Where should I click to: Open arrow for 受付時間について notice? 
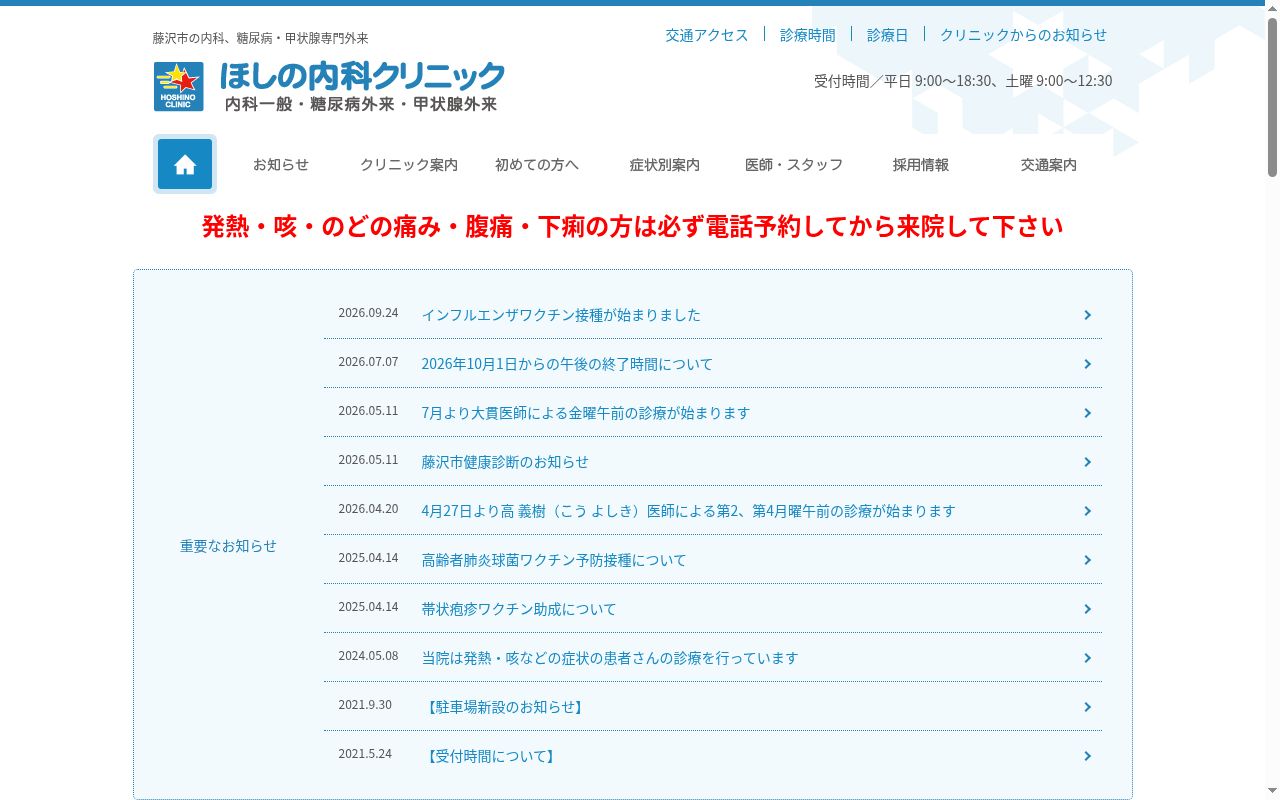[1087, 756]
